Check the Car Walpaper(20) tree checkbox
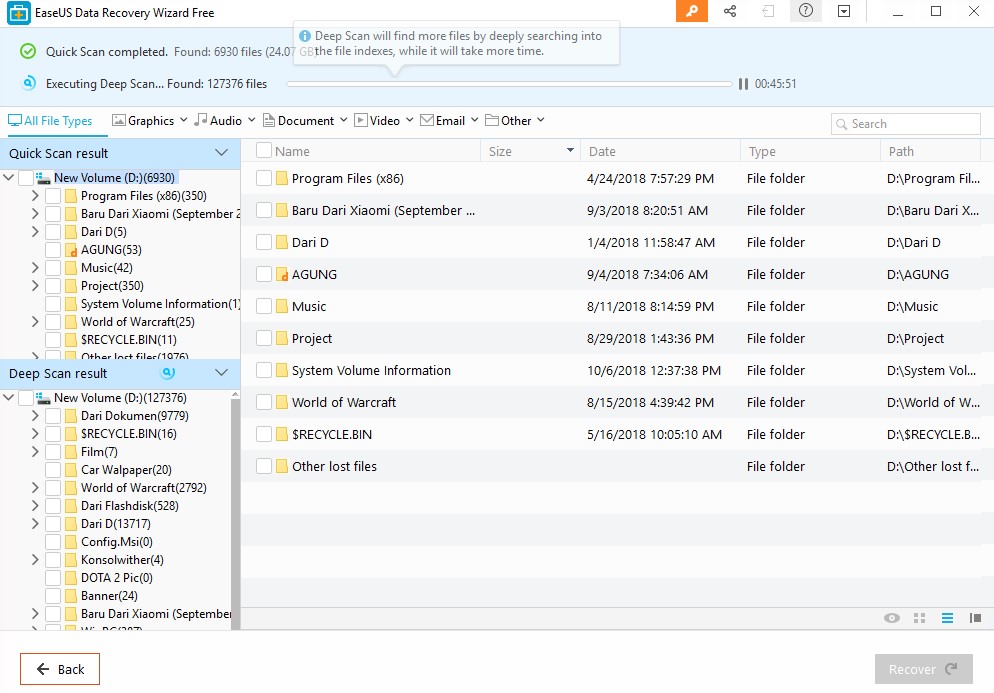 [x=53, y=470]
